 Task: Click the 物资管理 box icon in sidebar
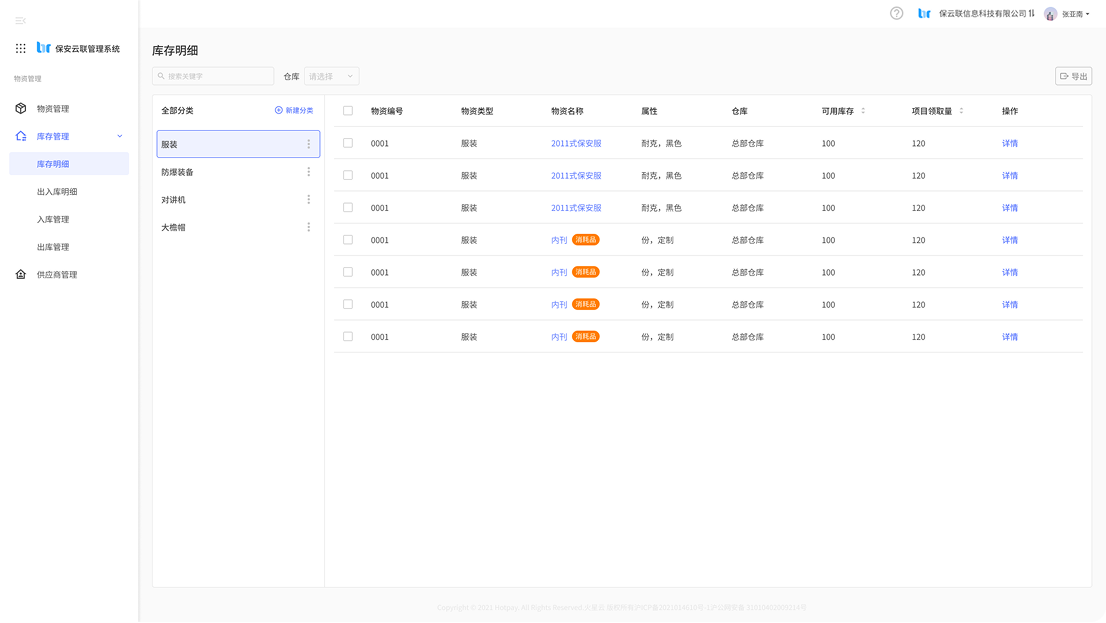(x=21, y=108)
